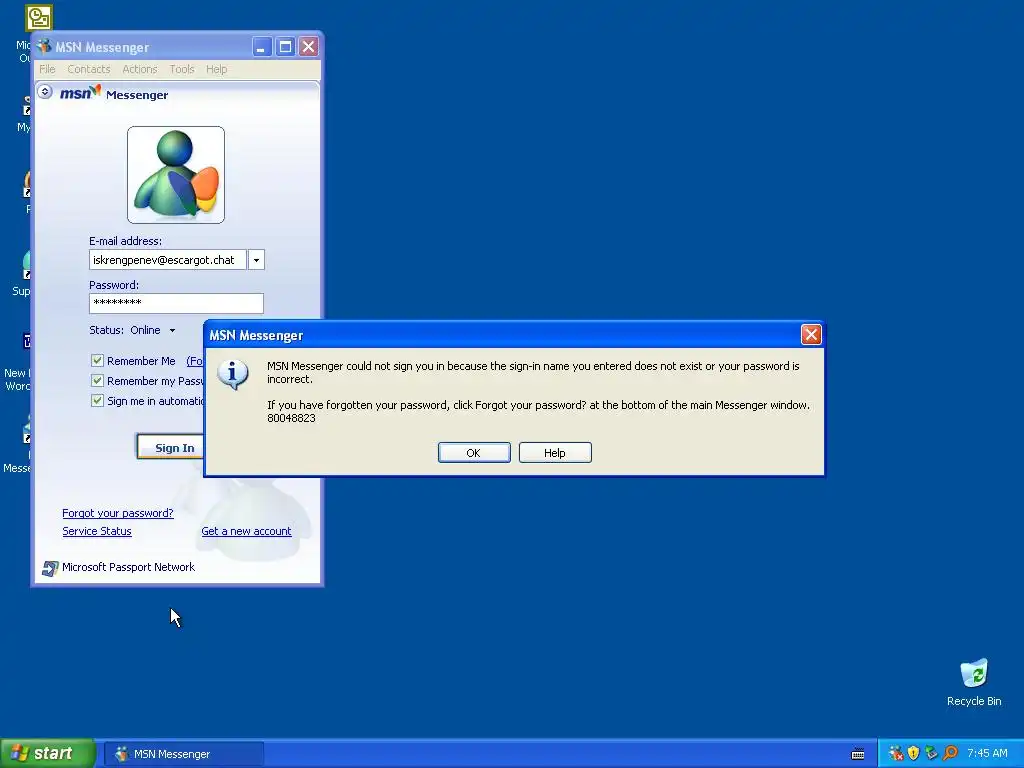1024x768 pixels.
Task: Click the Get a new account link
Action: click(246, 532)
